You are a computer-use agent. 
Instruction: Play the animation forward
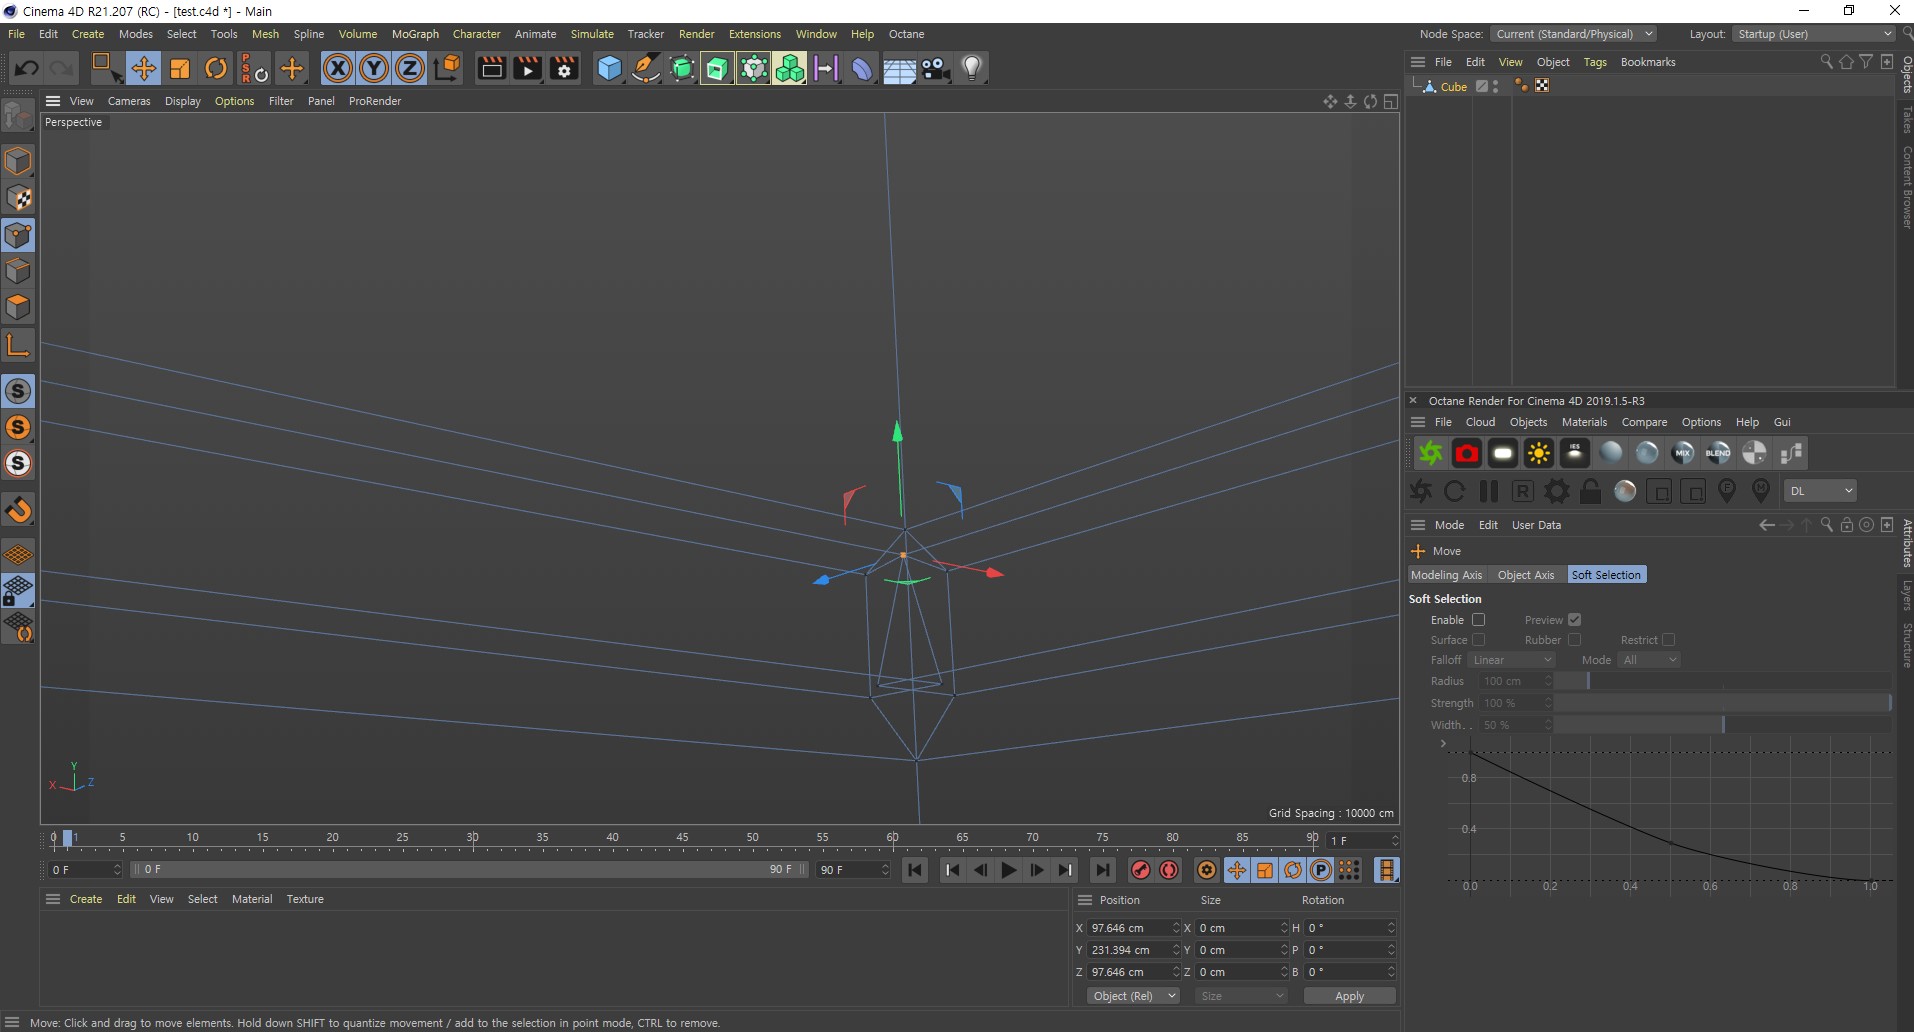click(x=1009, y=870)
